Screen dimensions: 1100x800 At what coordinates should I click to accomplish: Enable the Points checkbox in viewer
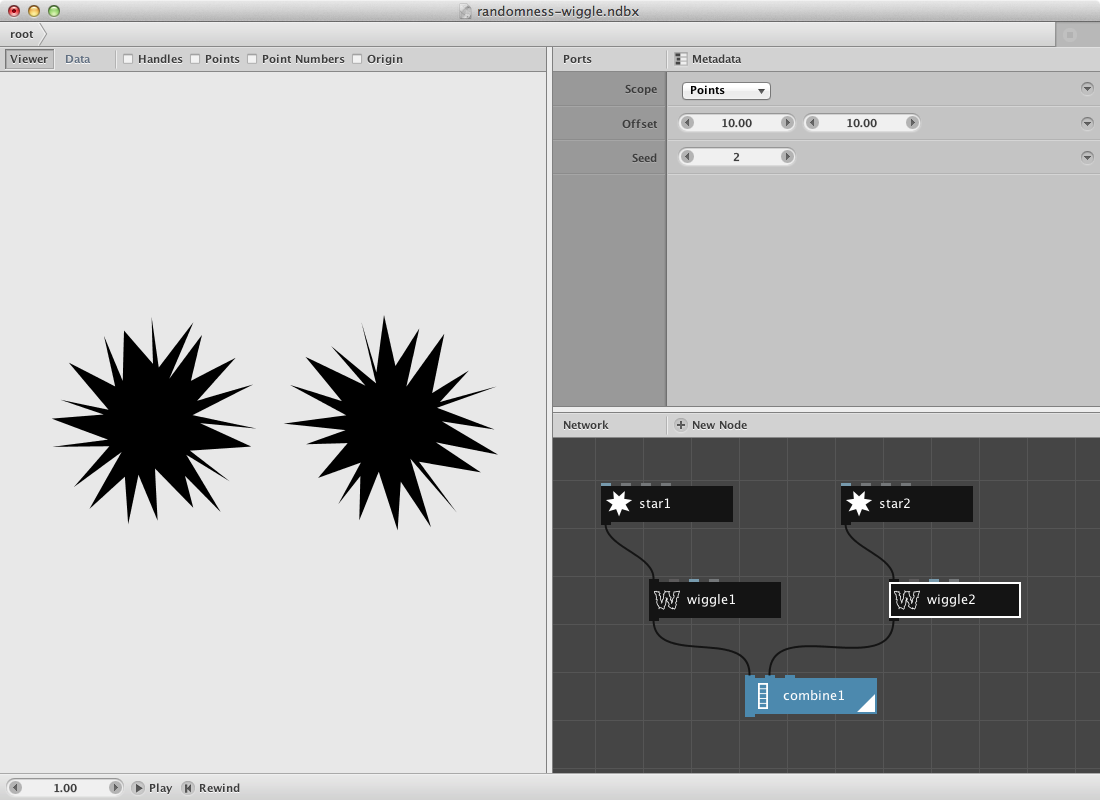pos(195,59)
